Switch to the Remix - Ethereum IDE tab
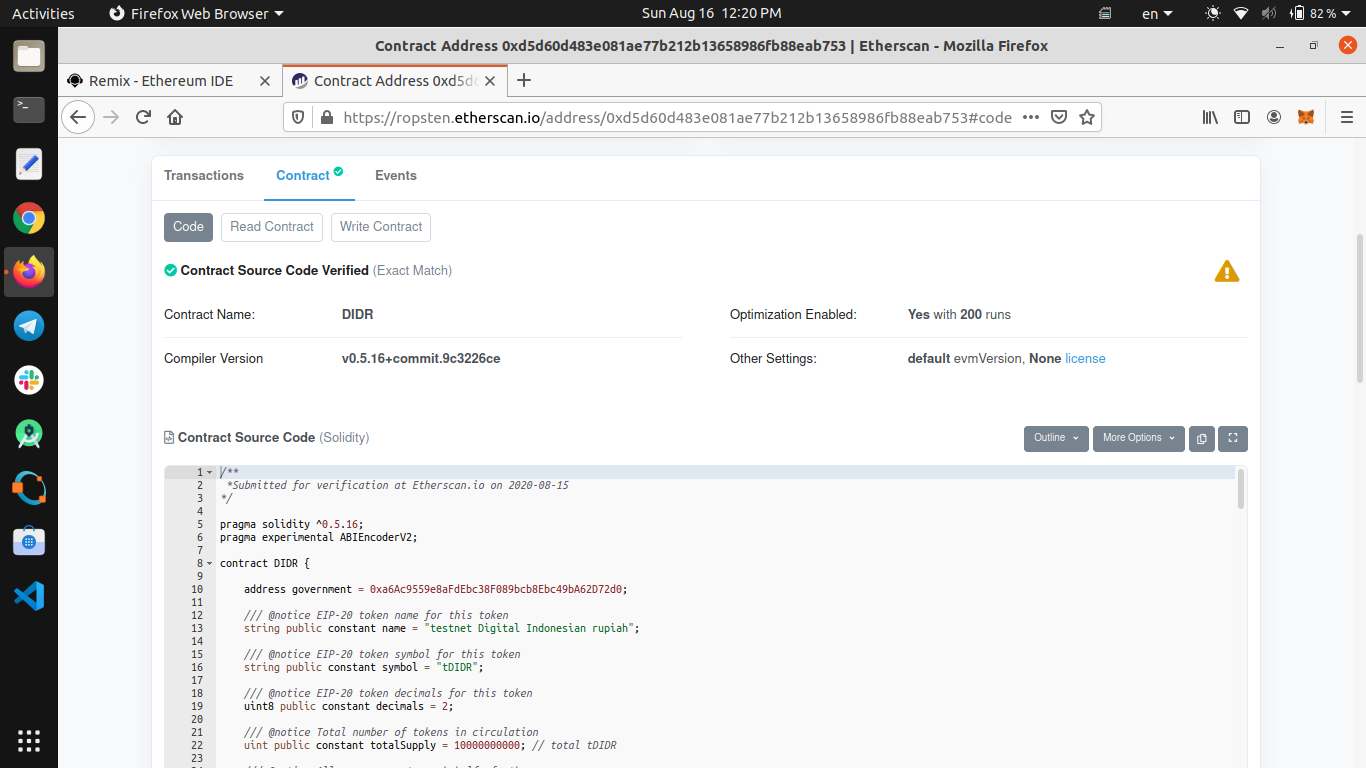1366x768 pixels. 161,81
